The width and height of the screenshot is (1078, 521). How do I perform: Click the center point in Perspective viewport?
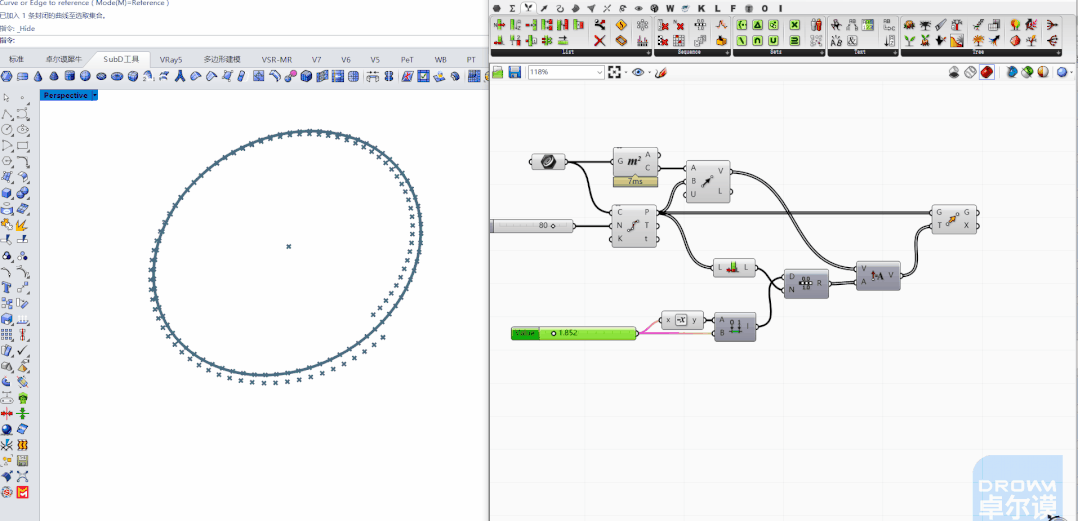[289, 246]
